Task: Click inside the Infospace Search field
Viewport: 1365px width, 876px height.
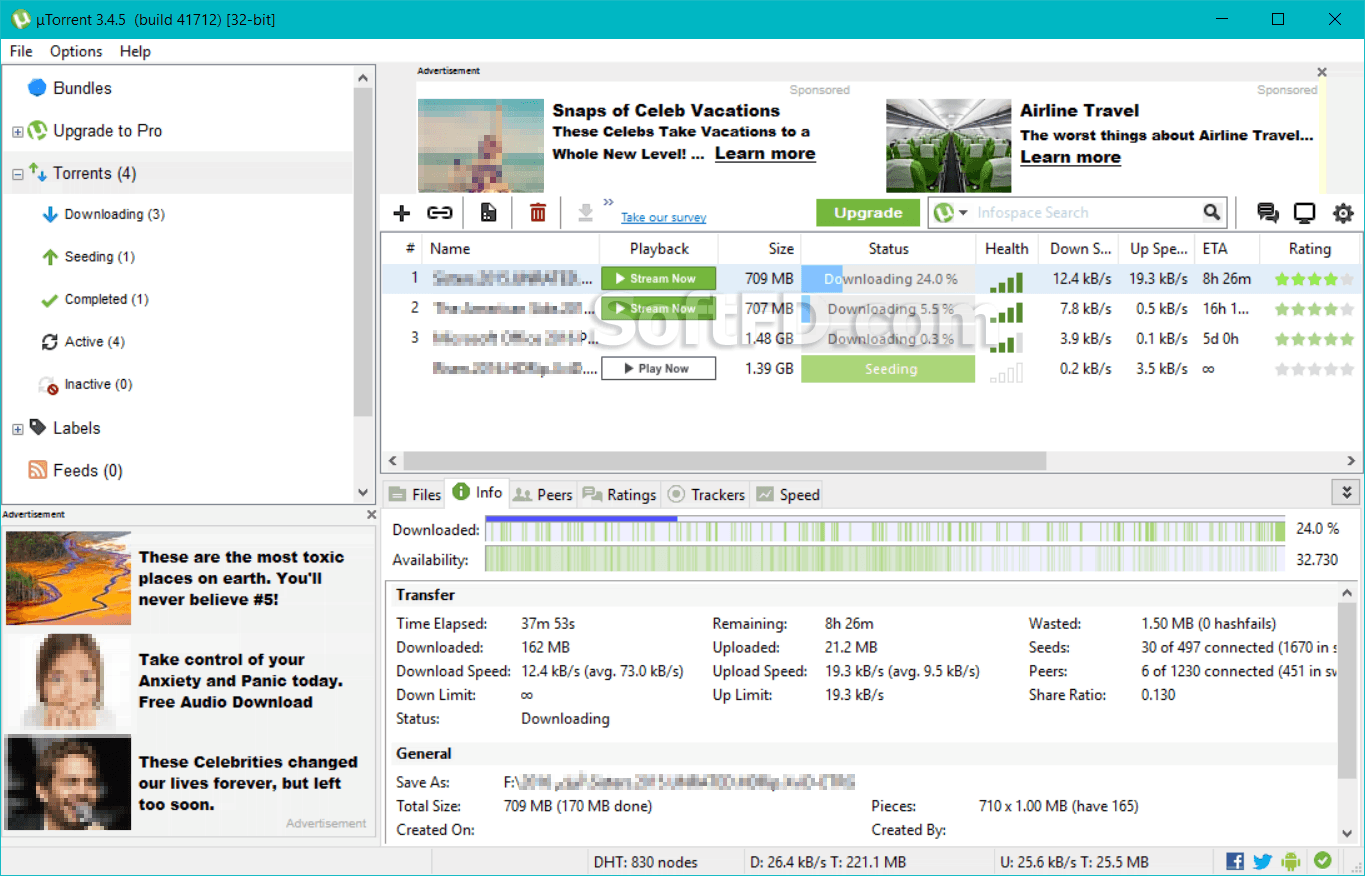Action: click(1086, 212)
